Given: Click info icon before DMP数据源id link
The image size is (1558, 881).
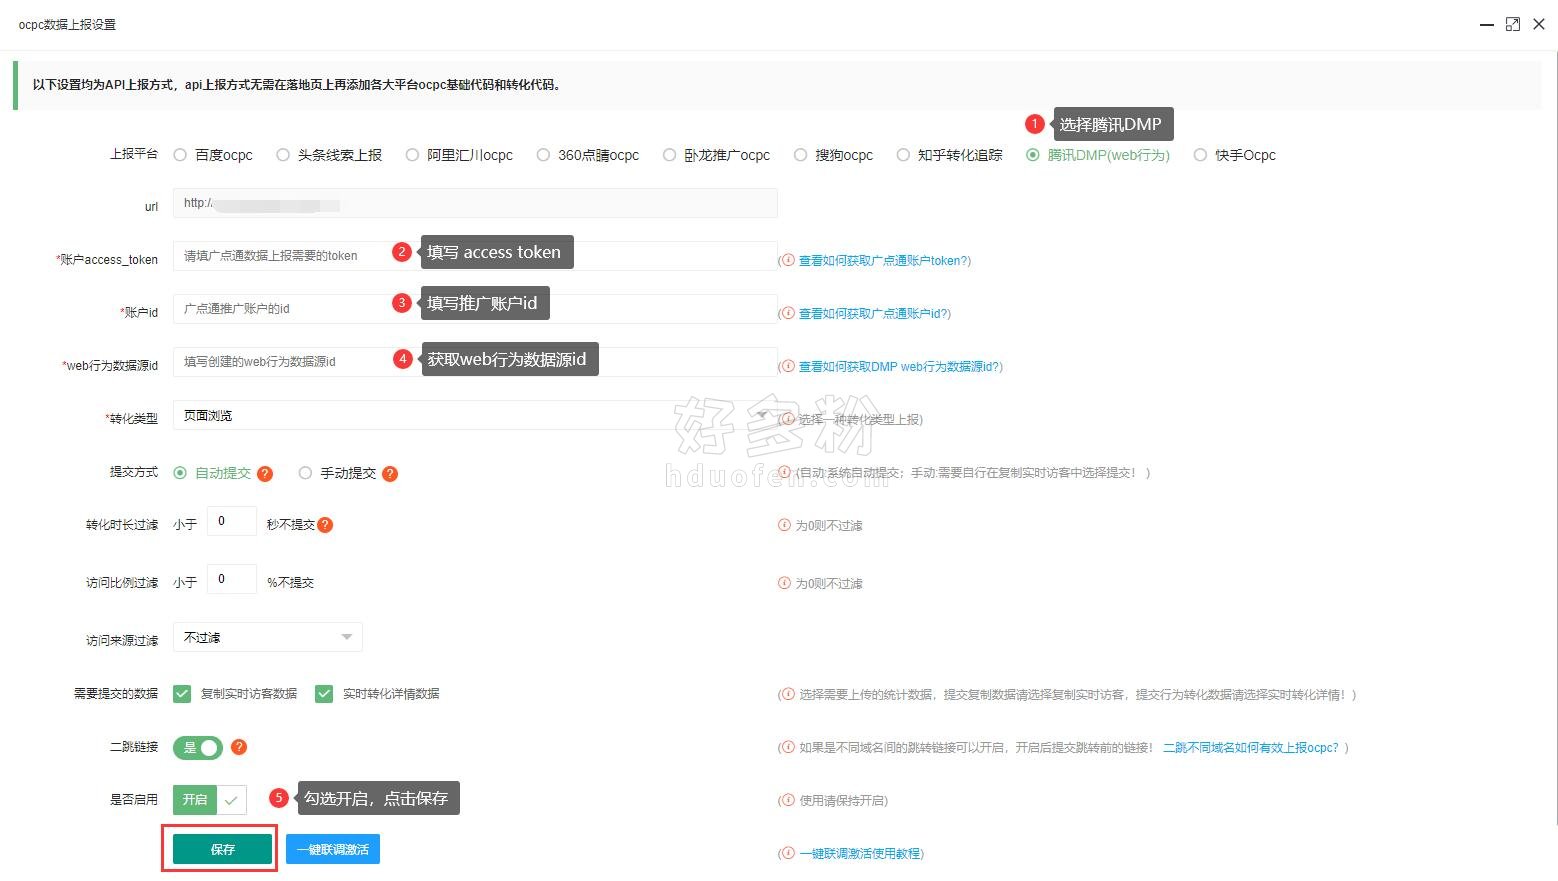Looking at the screenshot, I should (x=788, y=366).
